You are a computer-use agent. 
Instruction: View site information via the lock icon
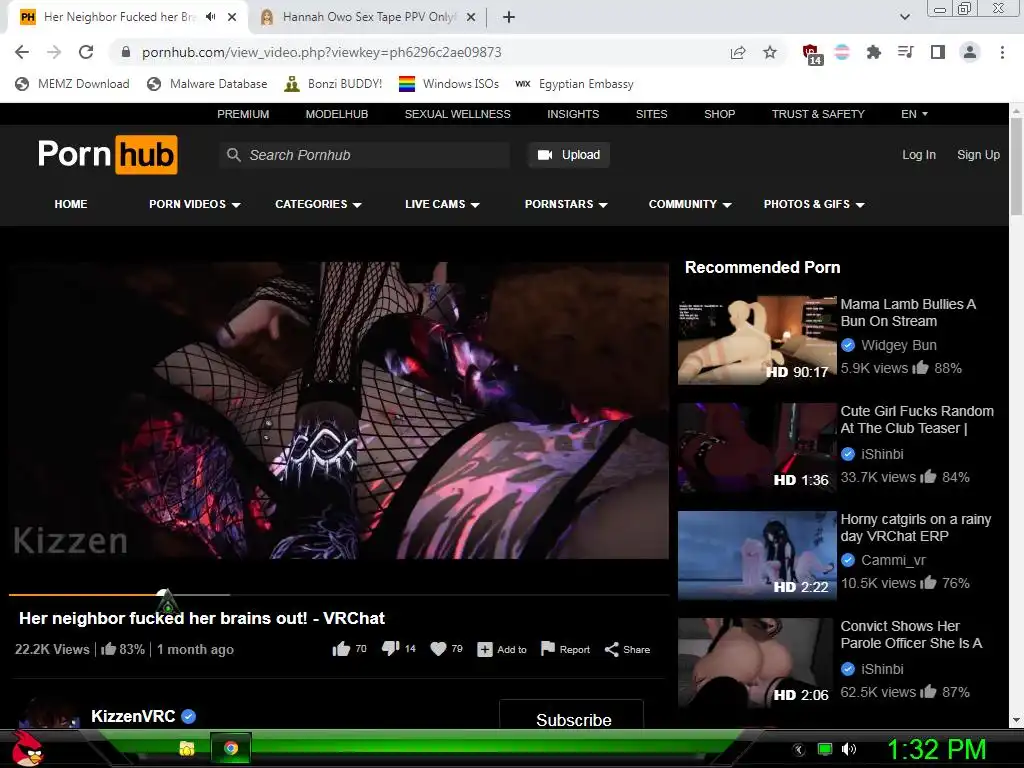pos(126,52)
